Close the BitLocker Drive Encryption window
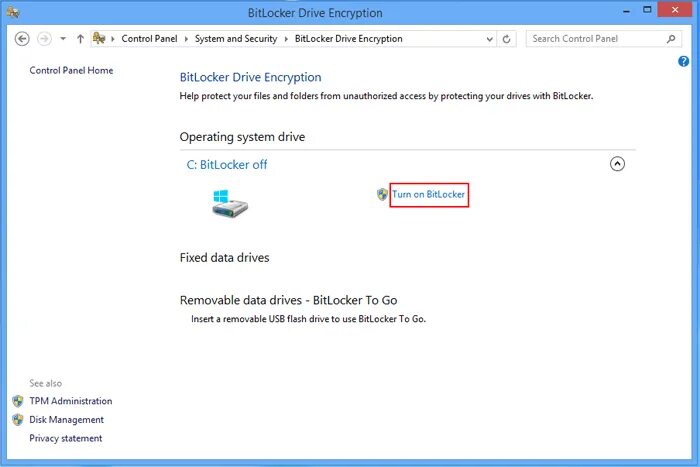The height and width of the screenshot is (467, 700). [x=675, y=10]
